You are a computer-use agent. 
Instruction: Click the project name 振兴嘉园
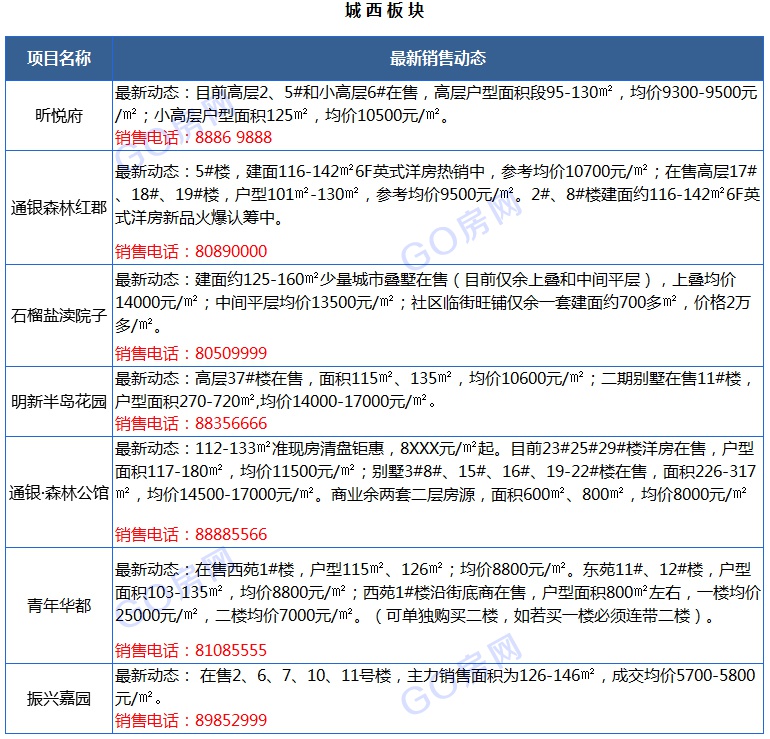pyautogui.click(x=59, y=698)
